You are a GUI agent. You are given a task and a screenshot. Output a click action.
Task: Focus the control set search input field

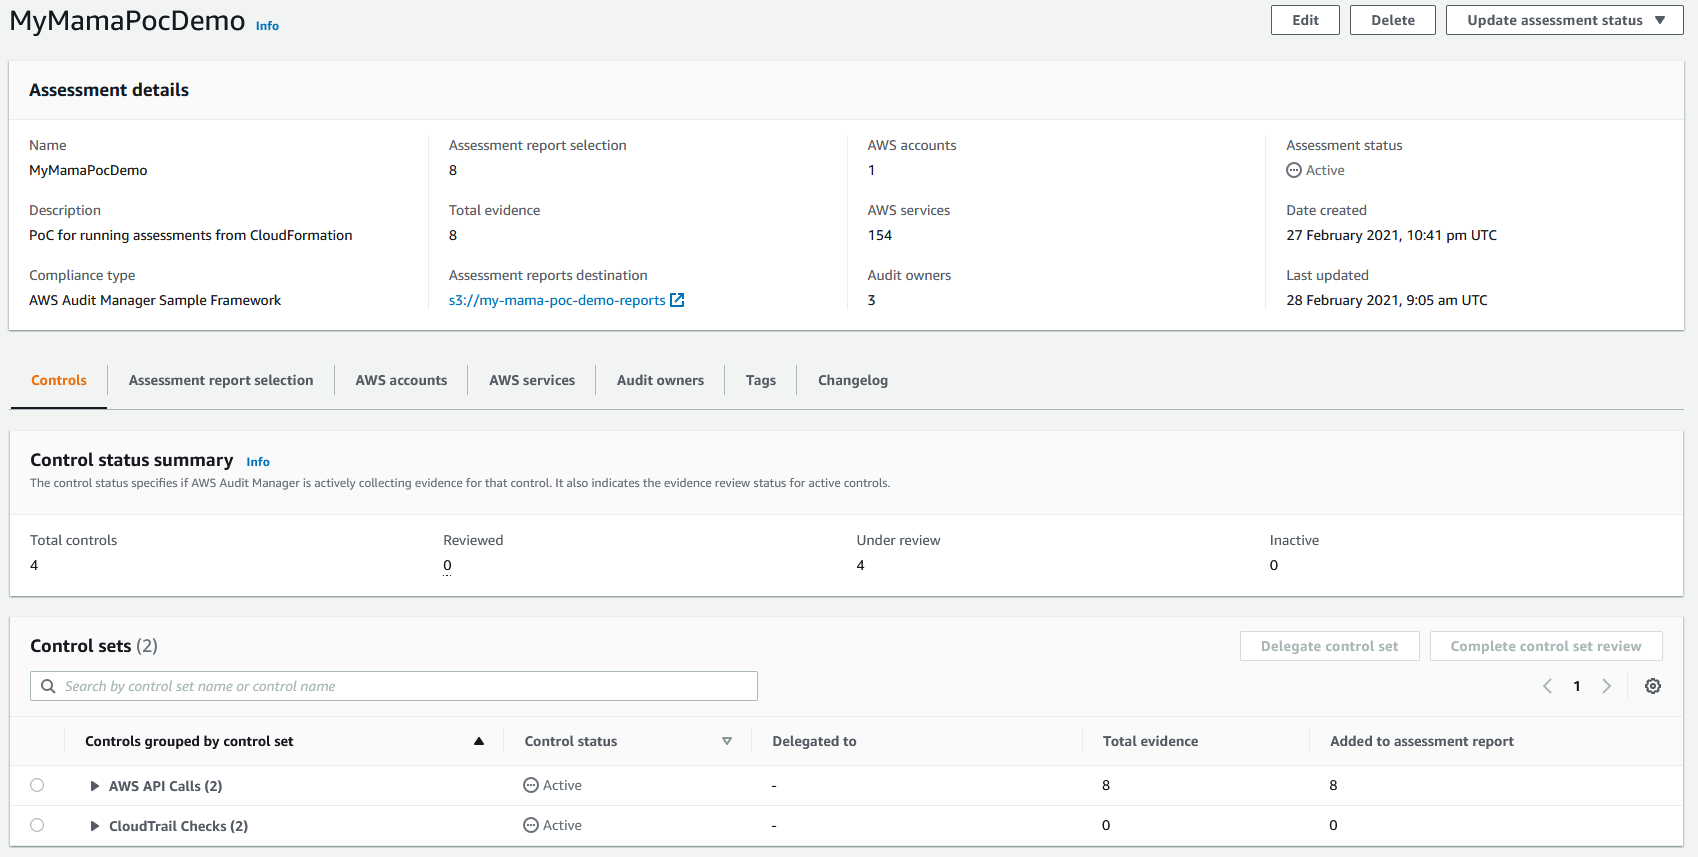tap(394, 686)
